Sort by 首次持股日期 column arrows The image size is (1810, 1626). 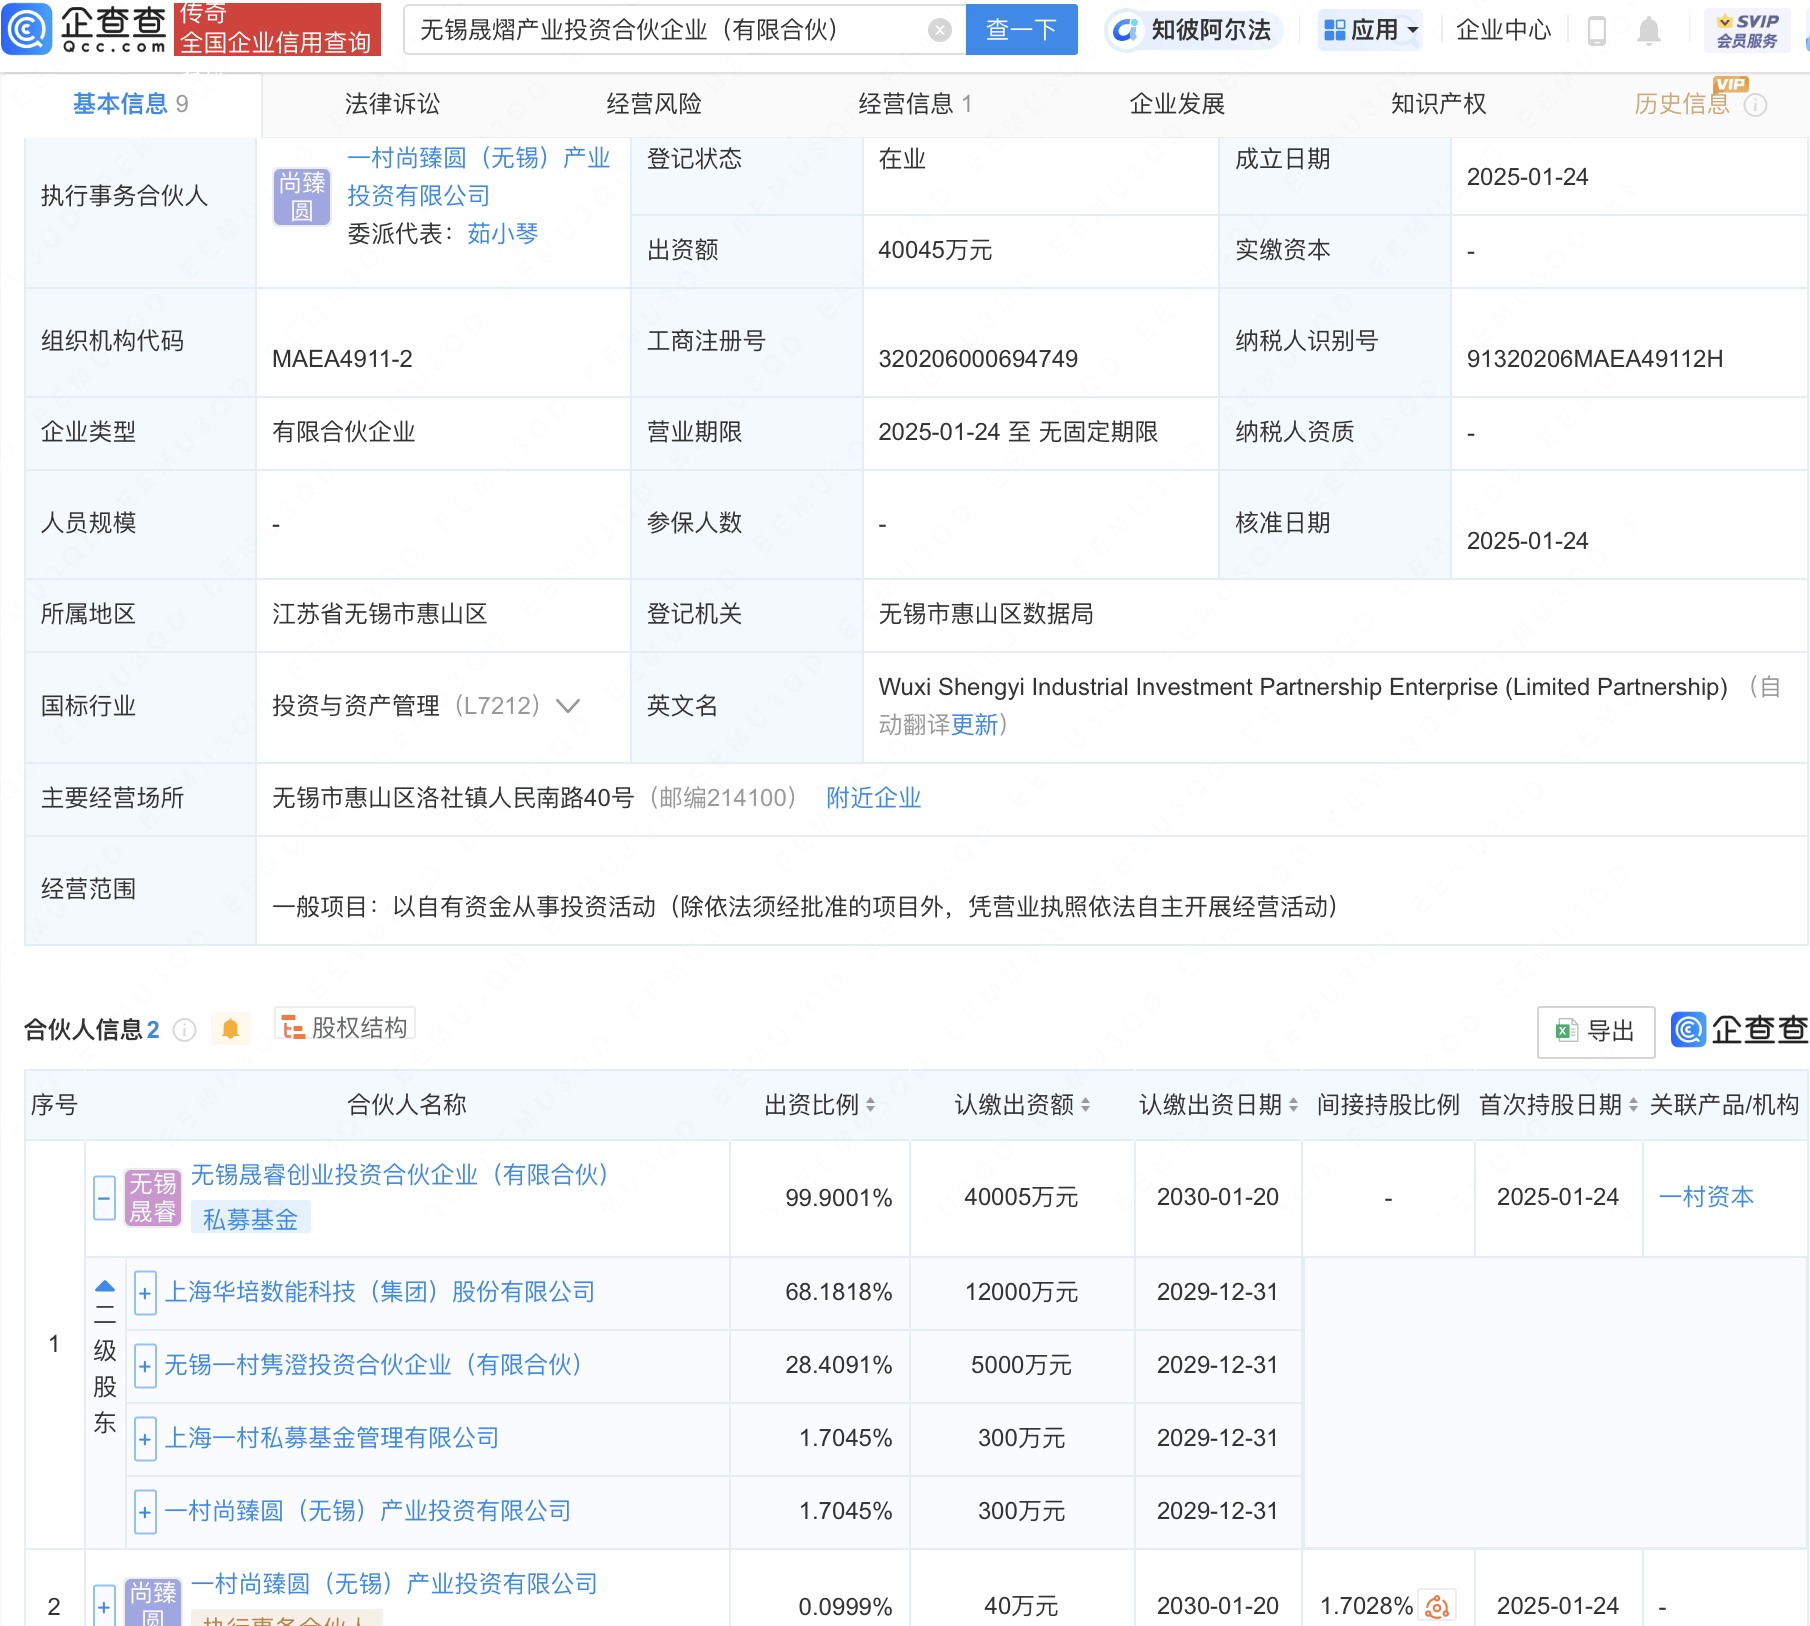[x=1633, y=1105]
